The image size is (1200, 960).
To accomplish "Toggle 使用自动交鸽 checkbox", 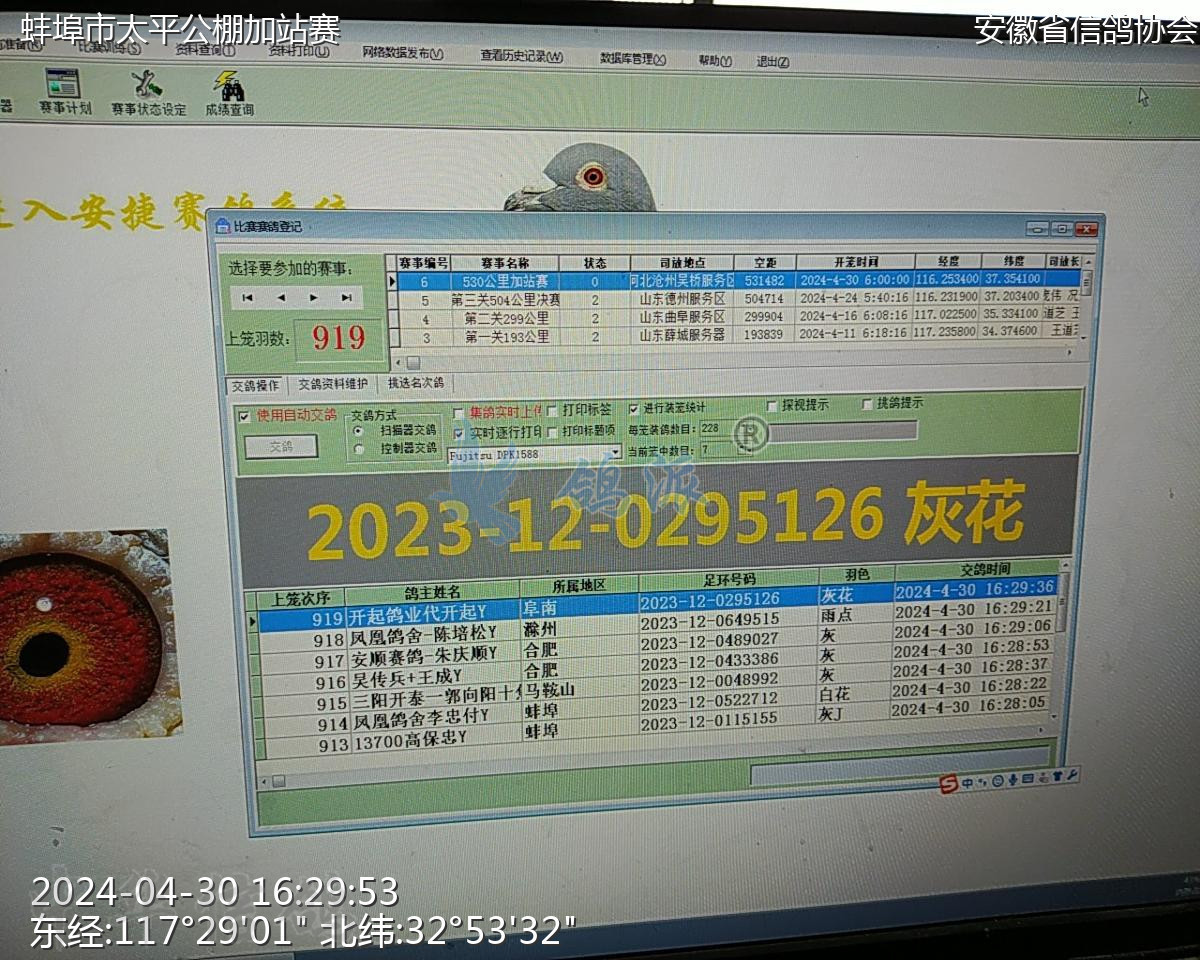I will [x=245, y=415].
